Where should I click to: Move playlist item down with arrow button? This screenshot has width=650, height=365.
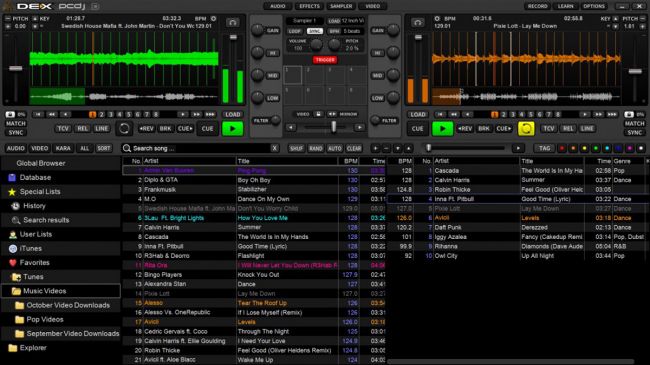pyautogui.click(x=397, y=148)
